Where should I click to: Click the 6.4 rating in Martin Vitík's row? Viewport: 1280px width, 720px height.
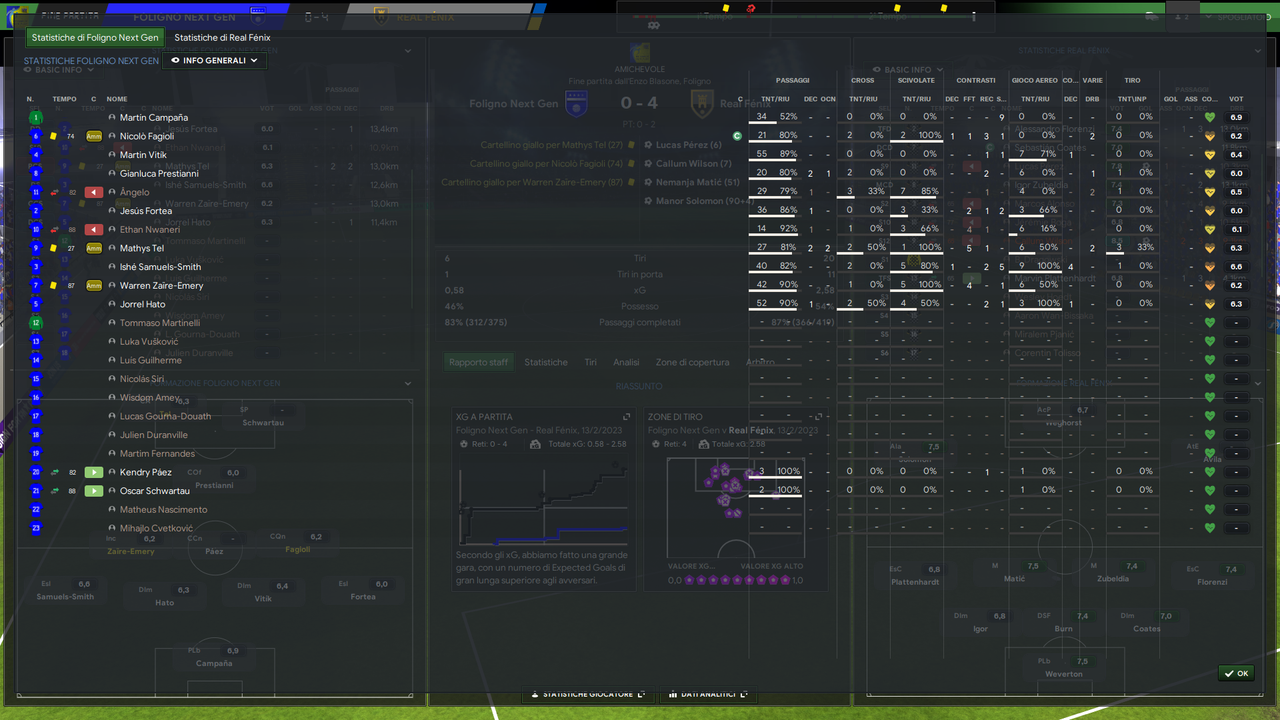click(x=1237, y=155)
